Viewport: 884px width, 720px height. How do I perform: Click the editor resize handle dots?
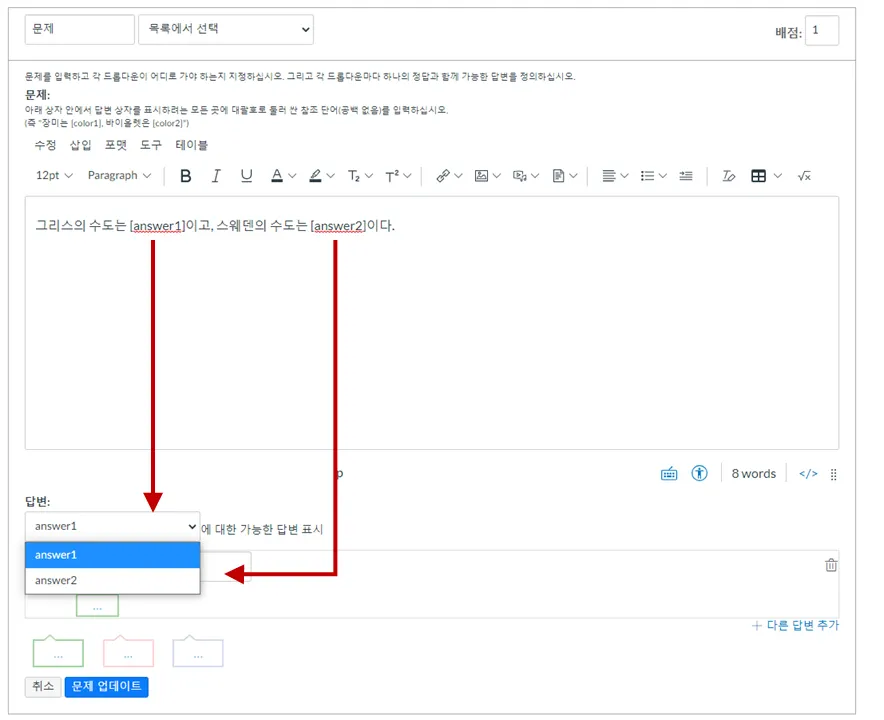[833, 475]
